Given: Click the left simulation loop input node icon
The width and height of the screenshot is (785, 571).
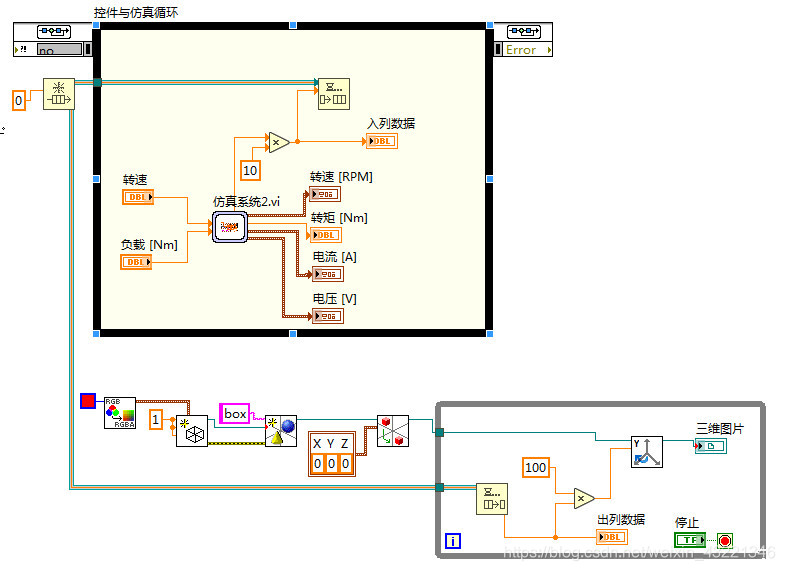Looking at the screenshot, I should pyautogui.click(x=54, y=32).
